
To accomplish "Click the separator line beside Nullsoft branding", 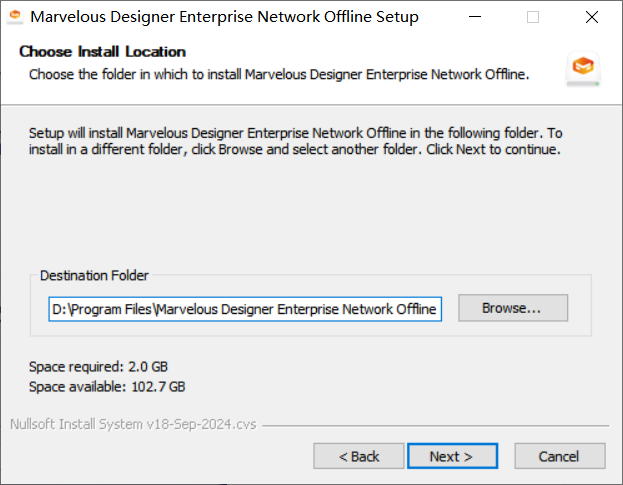I will (435, 425).
